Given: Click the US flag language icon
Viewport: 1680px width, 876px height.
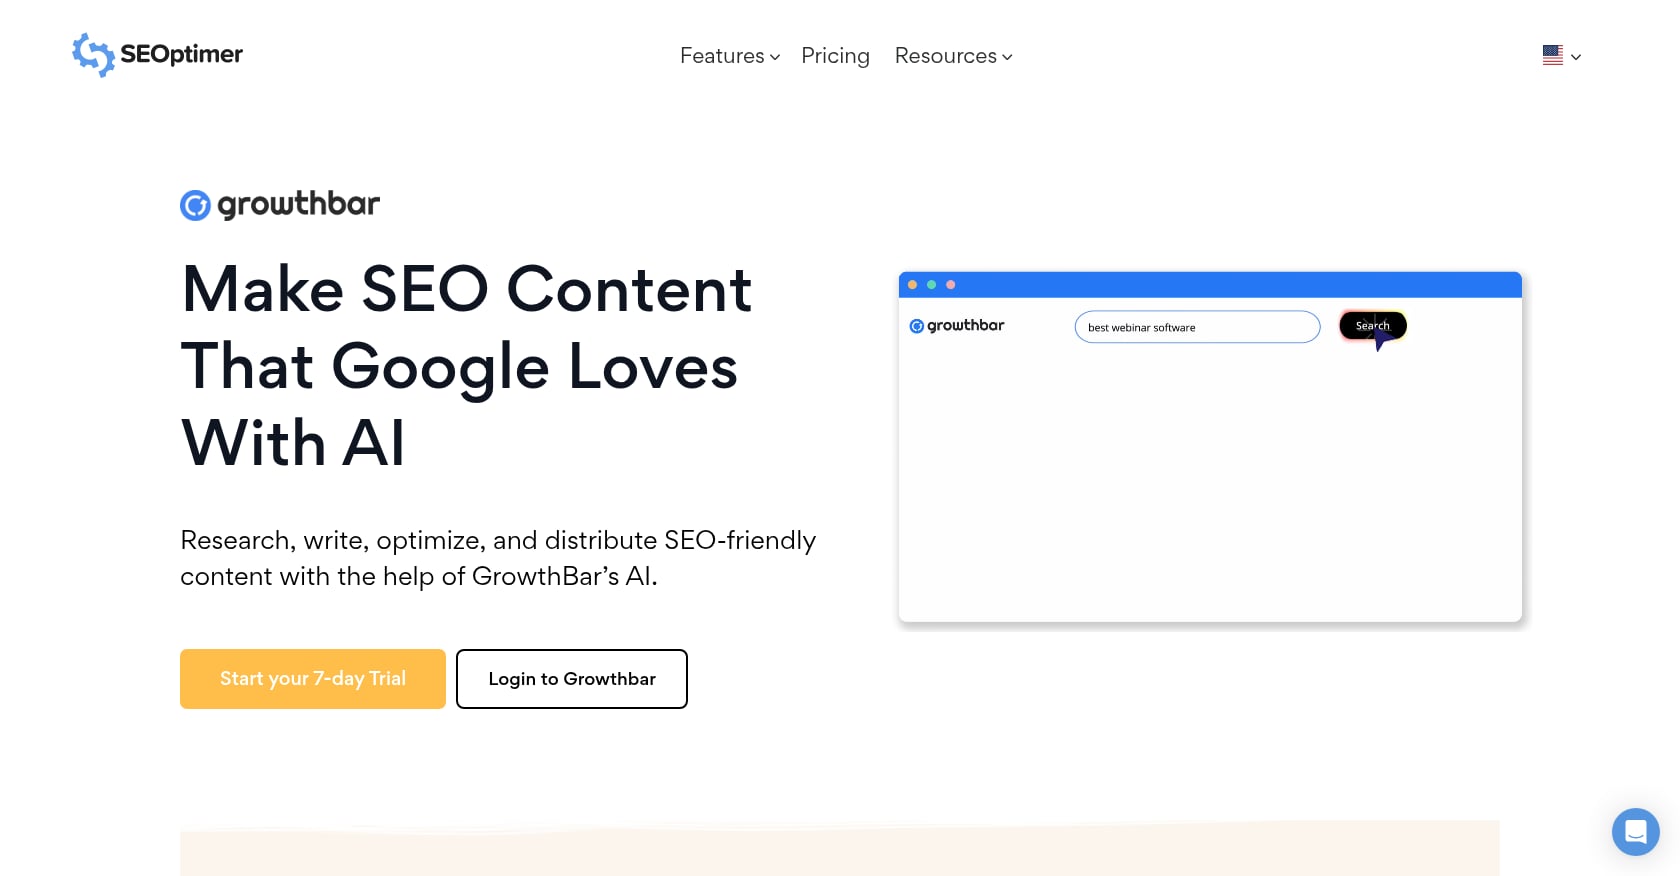Looking at the screenshot, I should [1553, 56].
